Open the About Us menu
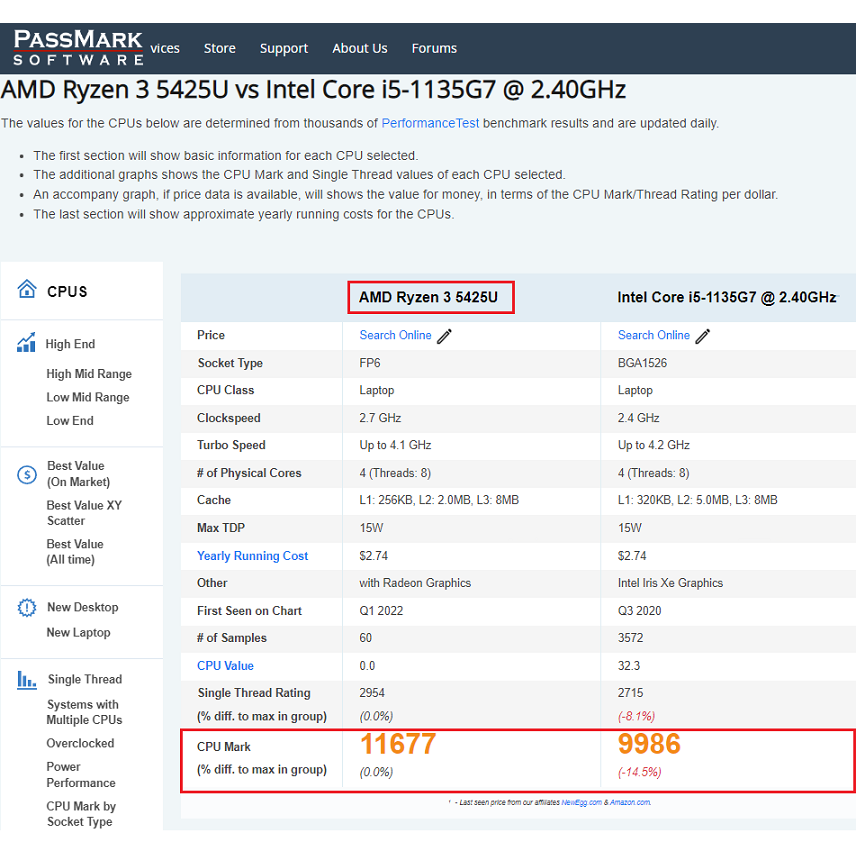The image size is (856, 856). click(x=360, y=48)
